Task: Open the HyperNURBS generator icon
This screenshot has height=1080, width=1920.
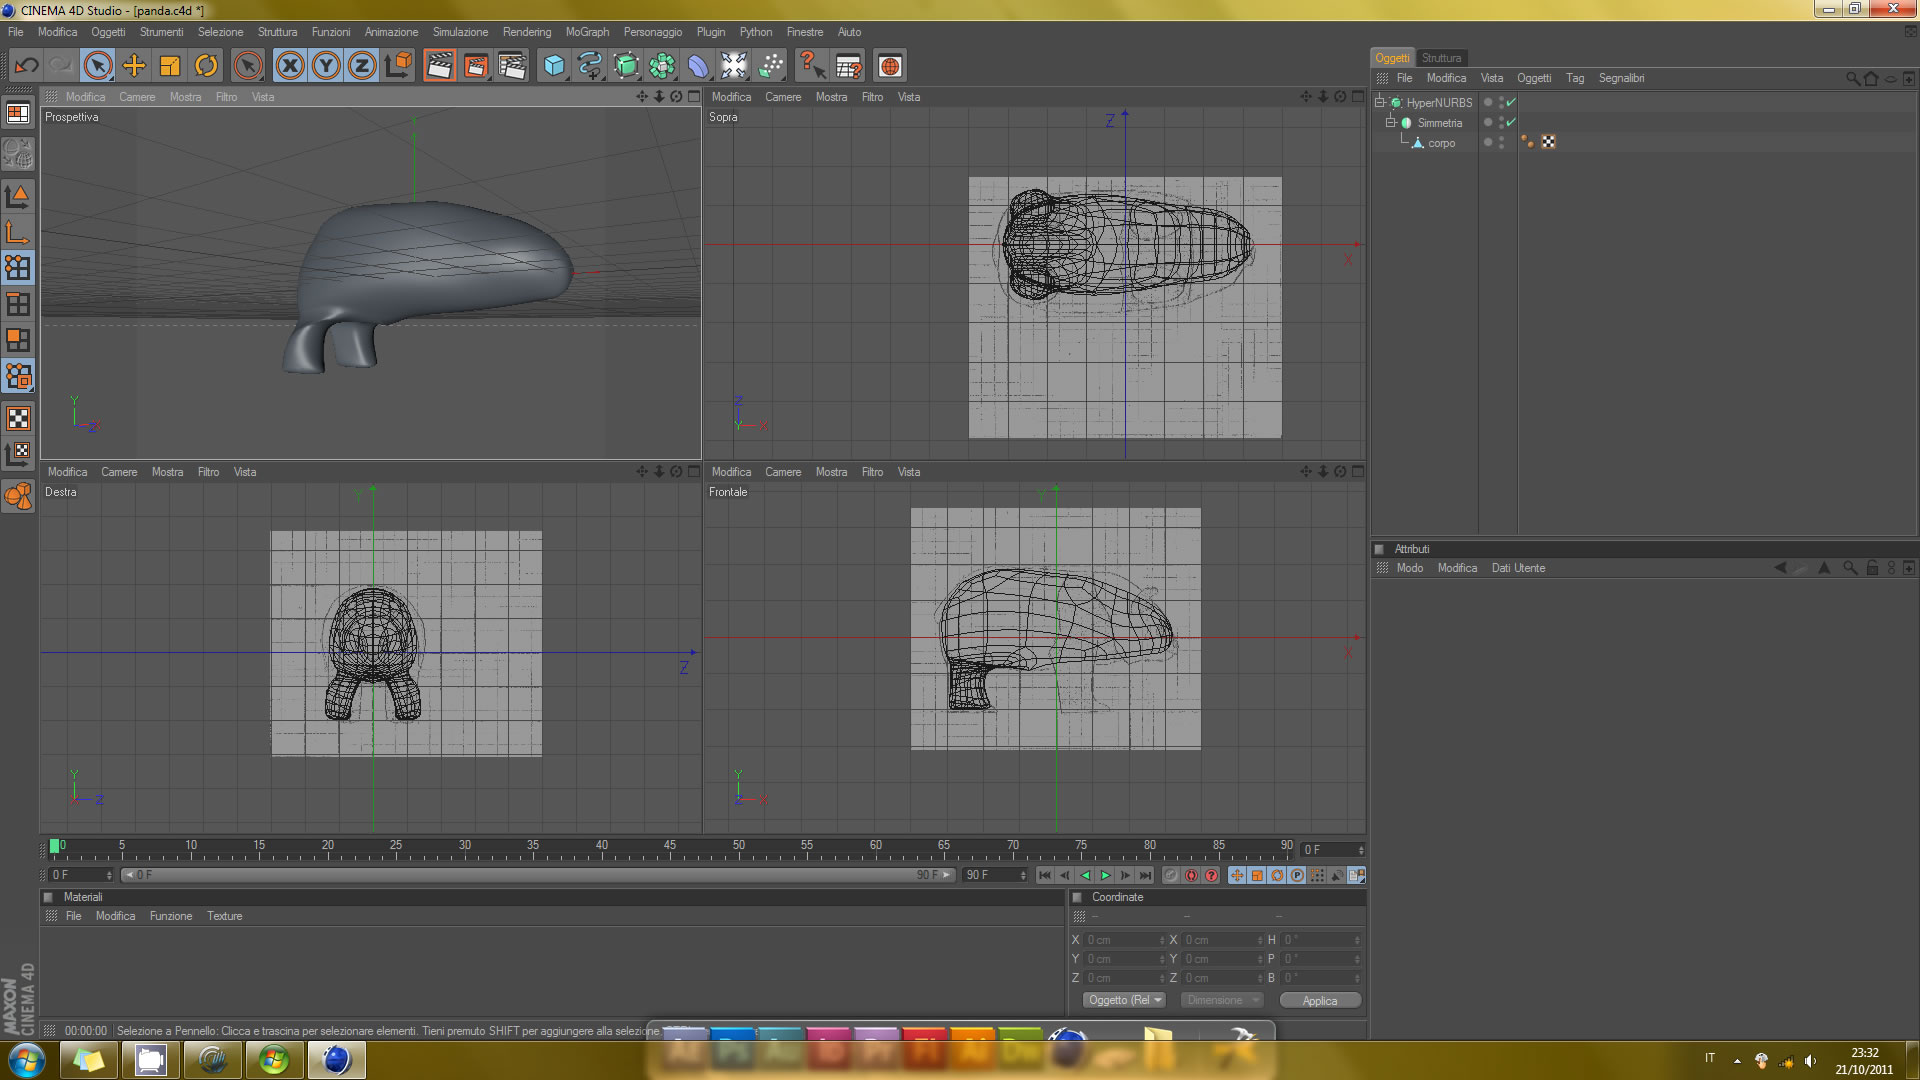Action: [626, 66]
